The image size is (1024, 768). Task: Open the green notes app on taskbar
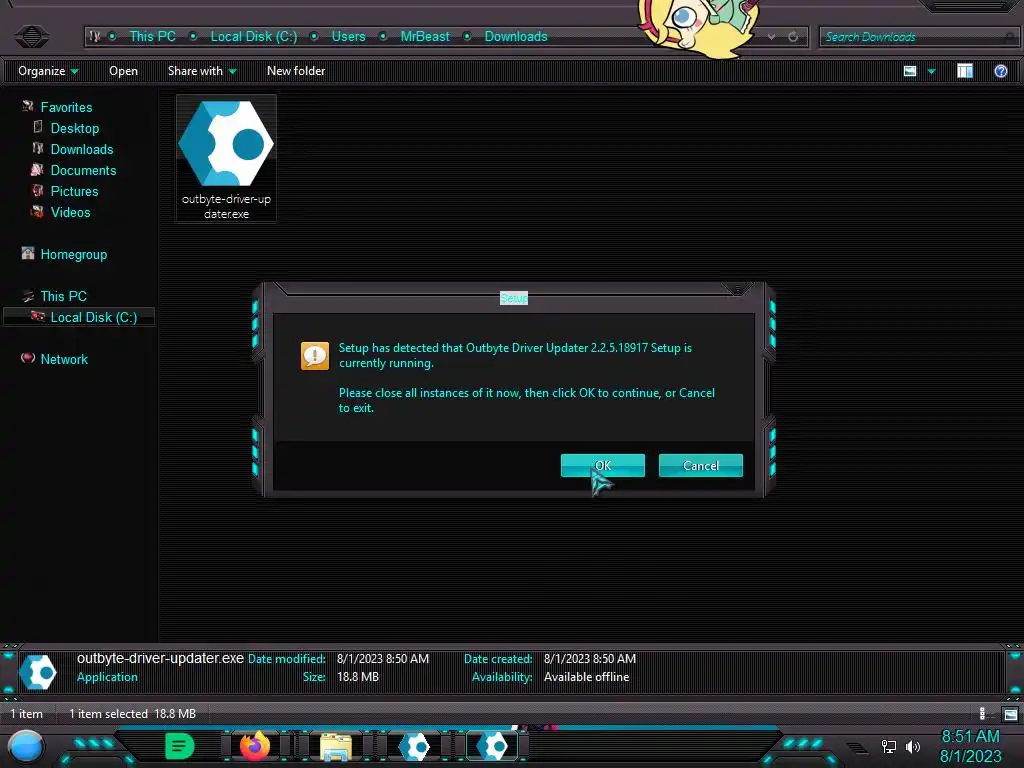pyautogui.click(x=179, y=746)
